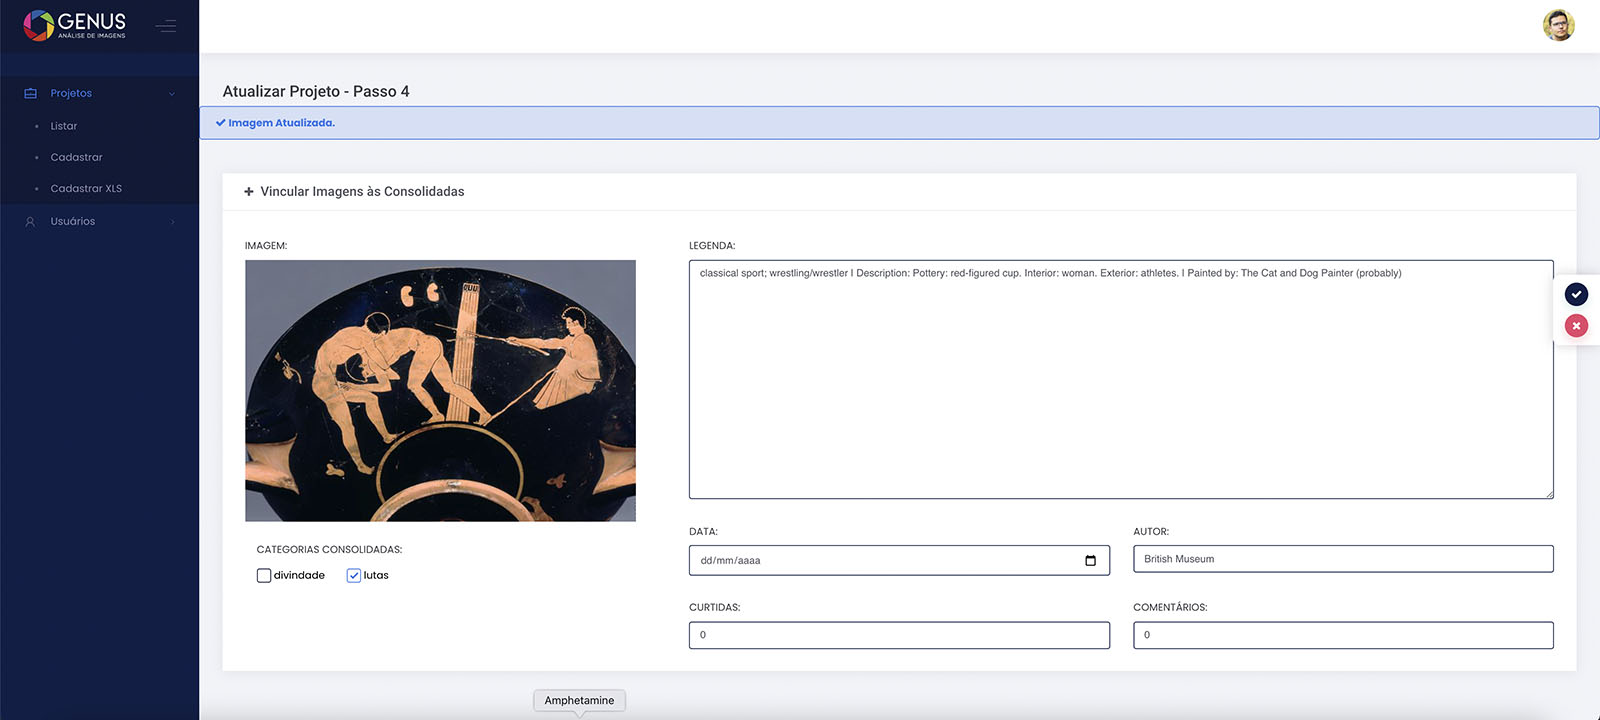The image size is (1600, 720).
Task: Enable the divindade category checkbox
Action: pyautogui.click(x=264, y=576)
